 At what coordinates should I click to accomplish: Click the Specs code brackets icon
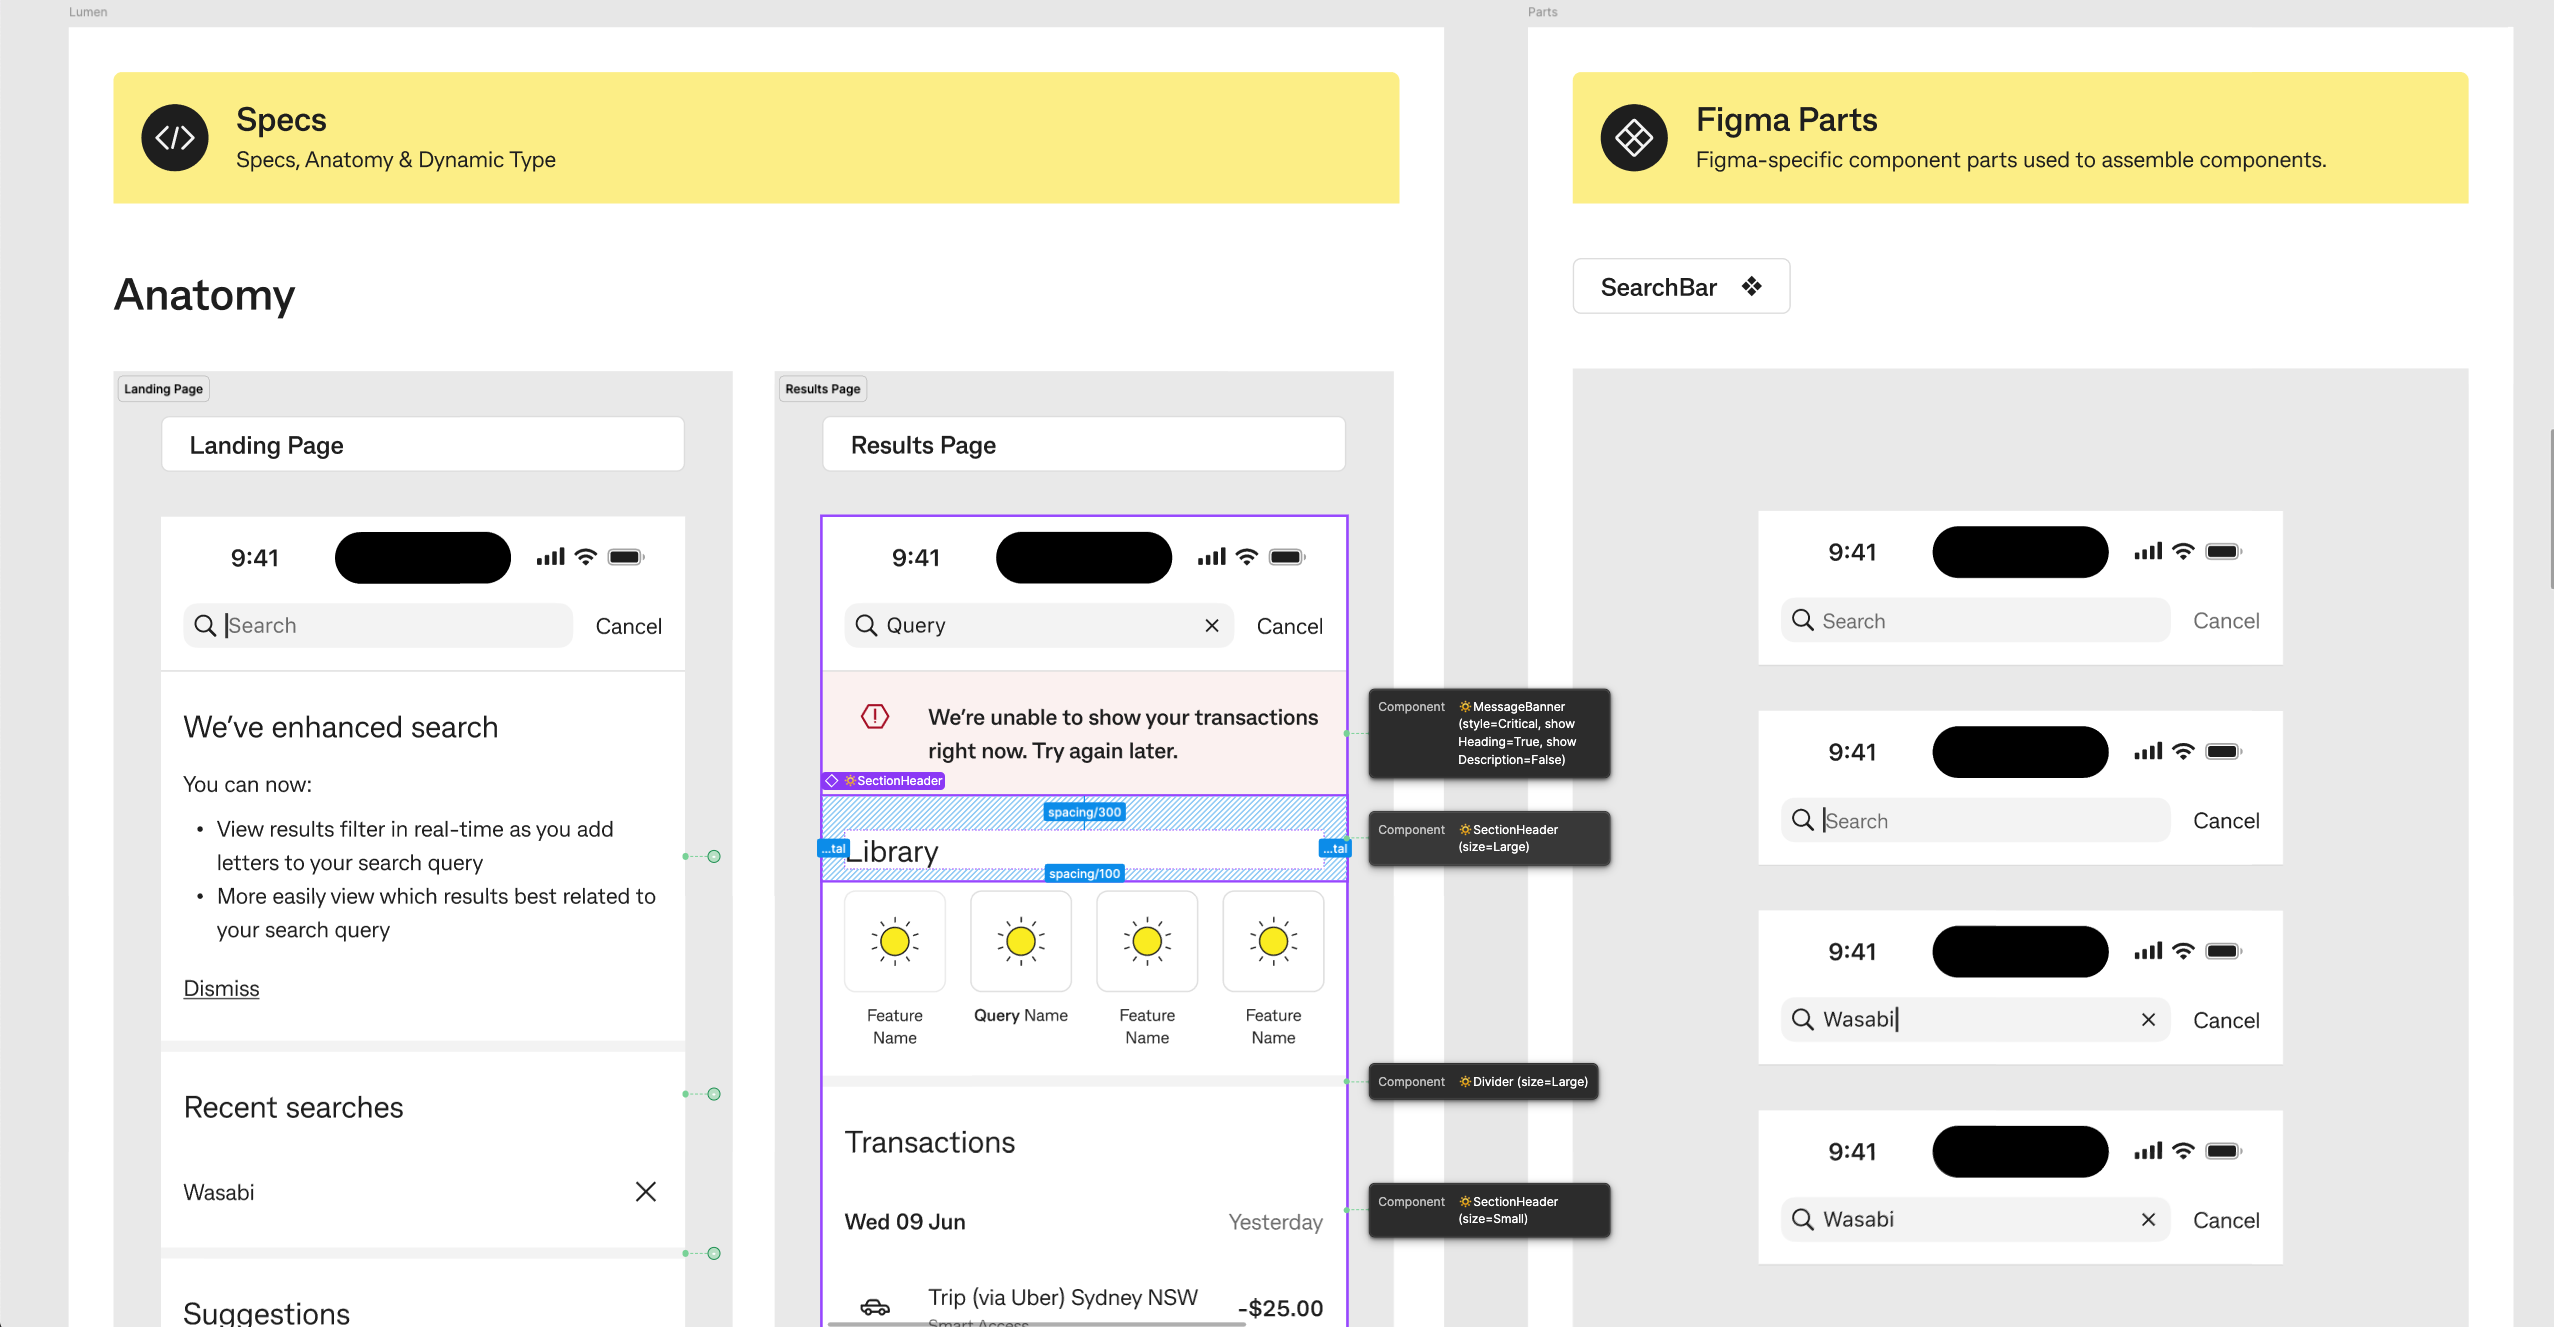[x=175, y=138]
